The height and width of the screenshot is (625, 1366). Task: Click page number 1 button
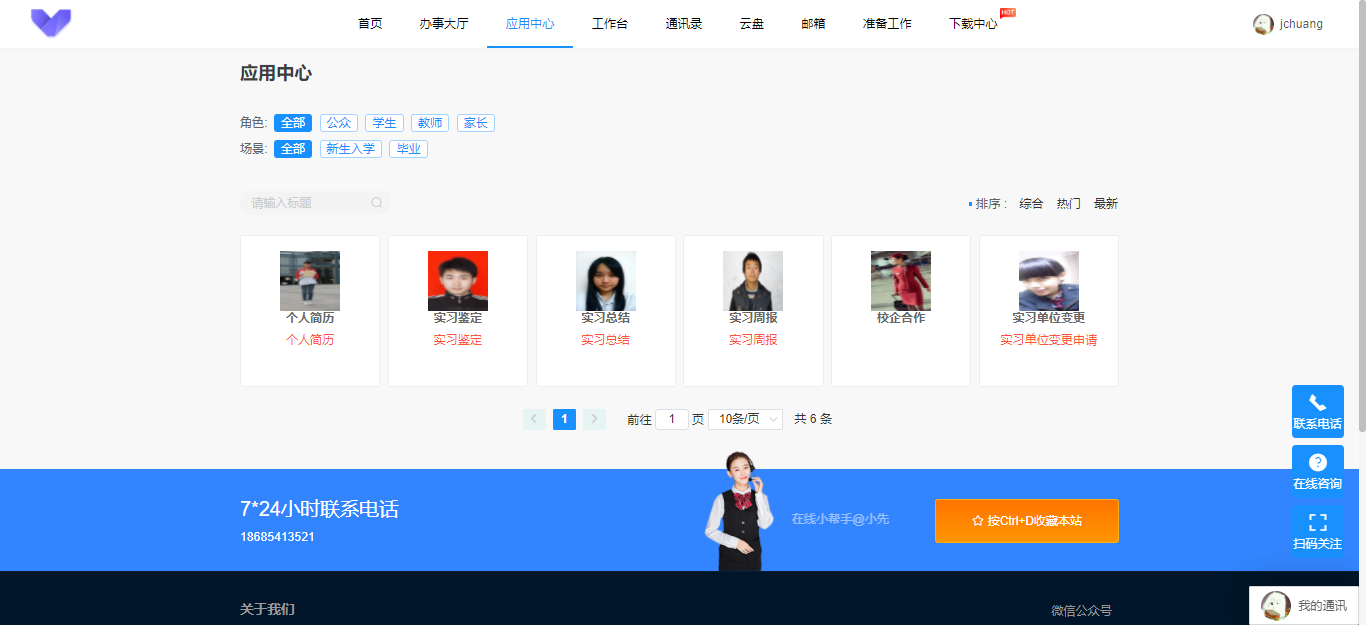coord(564,419)
